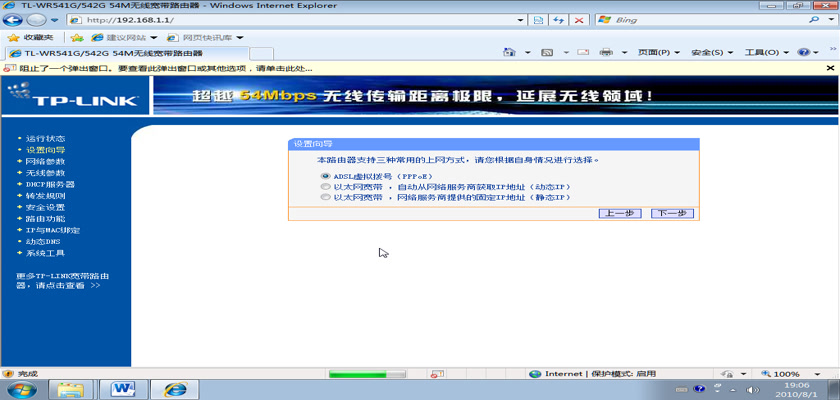The height and width of the screenshot is (400, 840).
Task: Click the 下一步 (Next) button
Action: point(671,213)
